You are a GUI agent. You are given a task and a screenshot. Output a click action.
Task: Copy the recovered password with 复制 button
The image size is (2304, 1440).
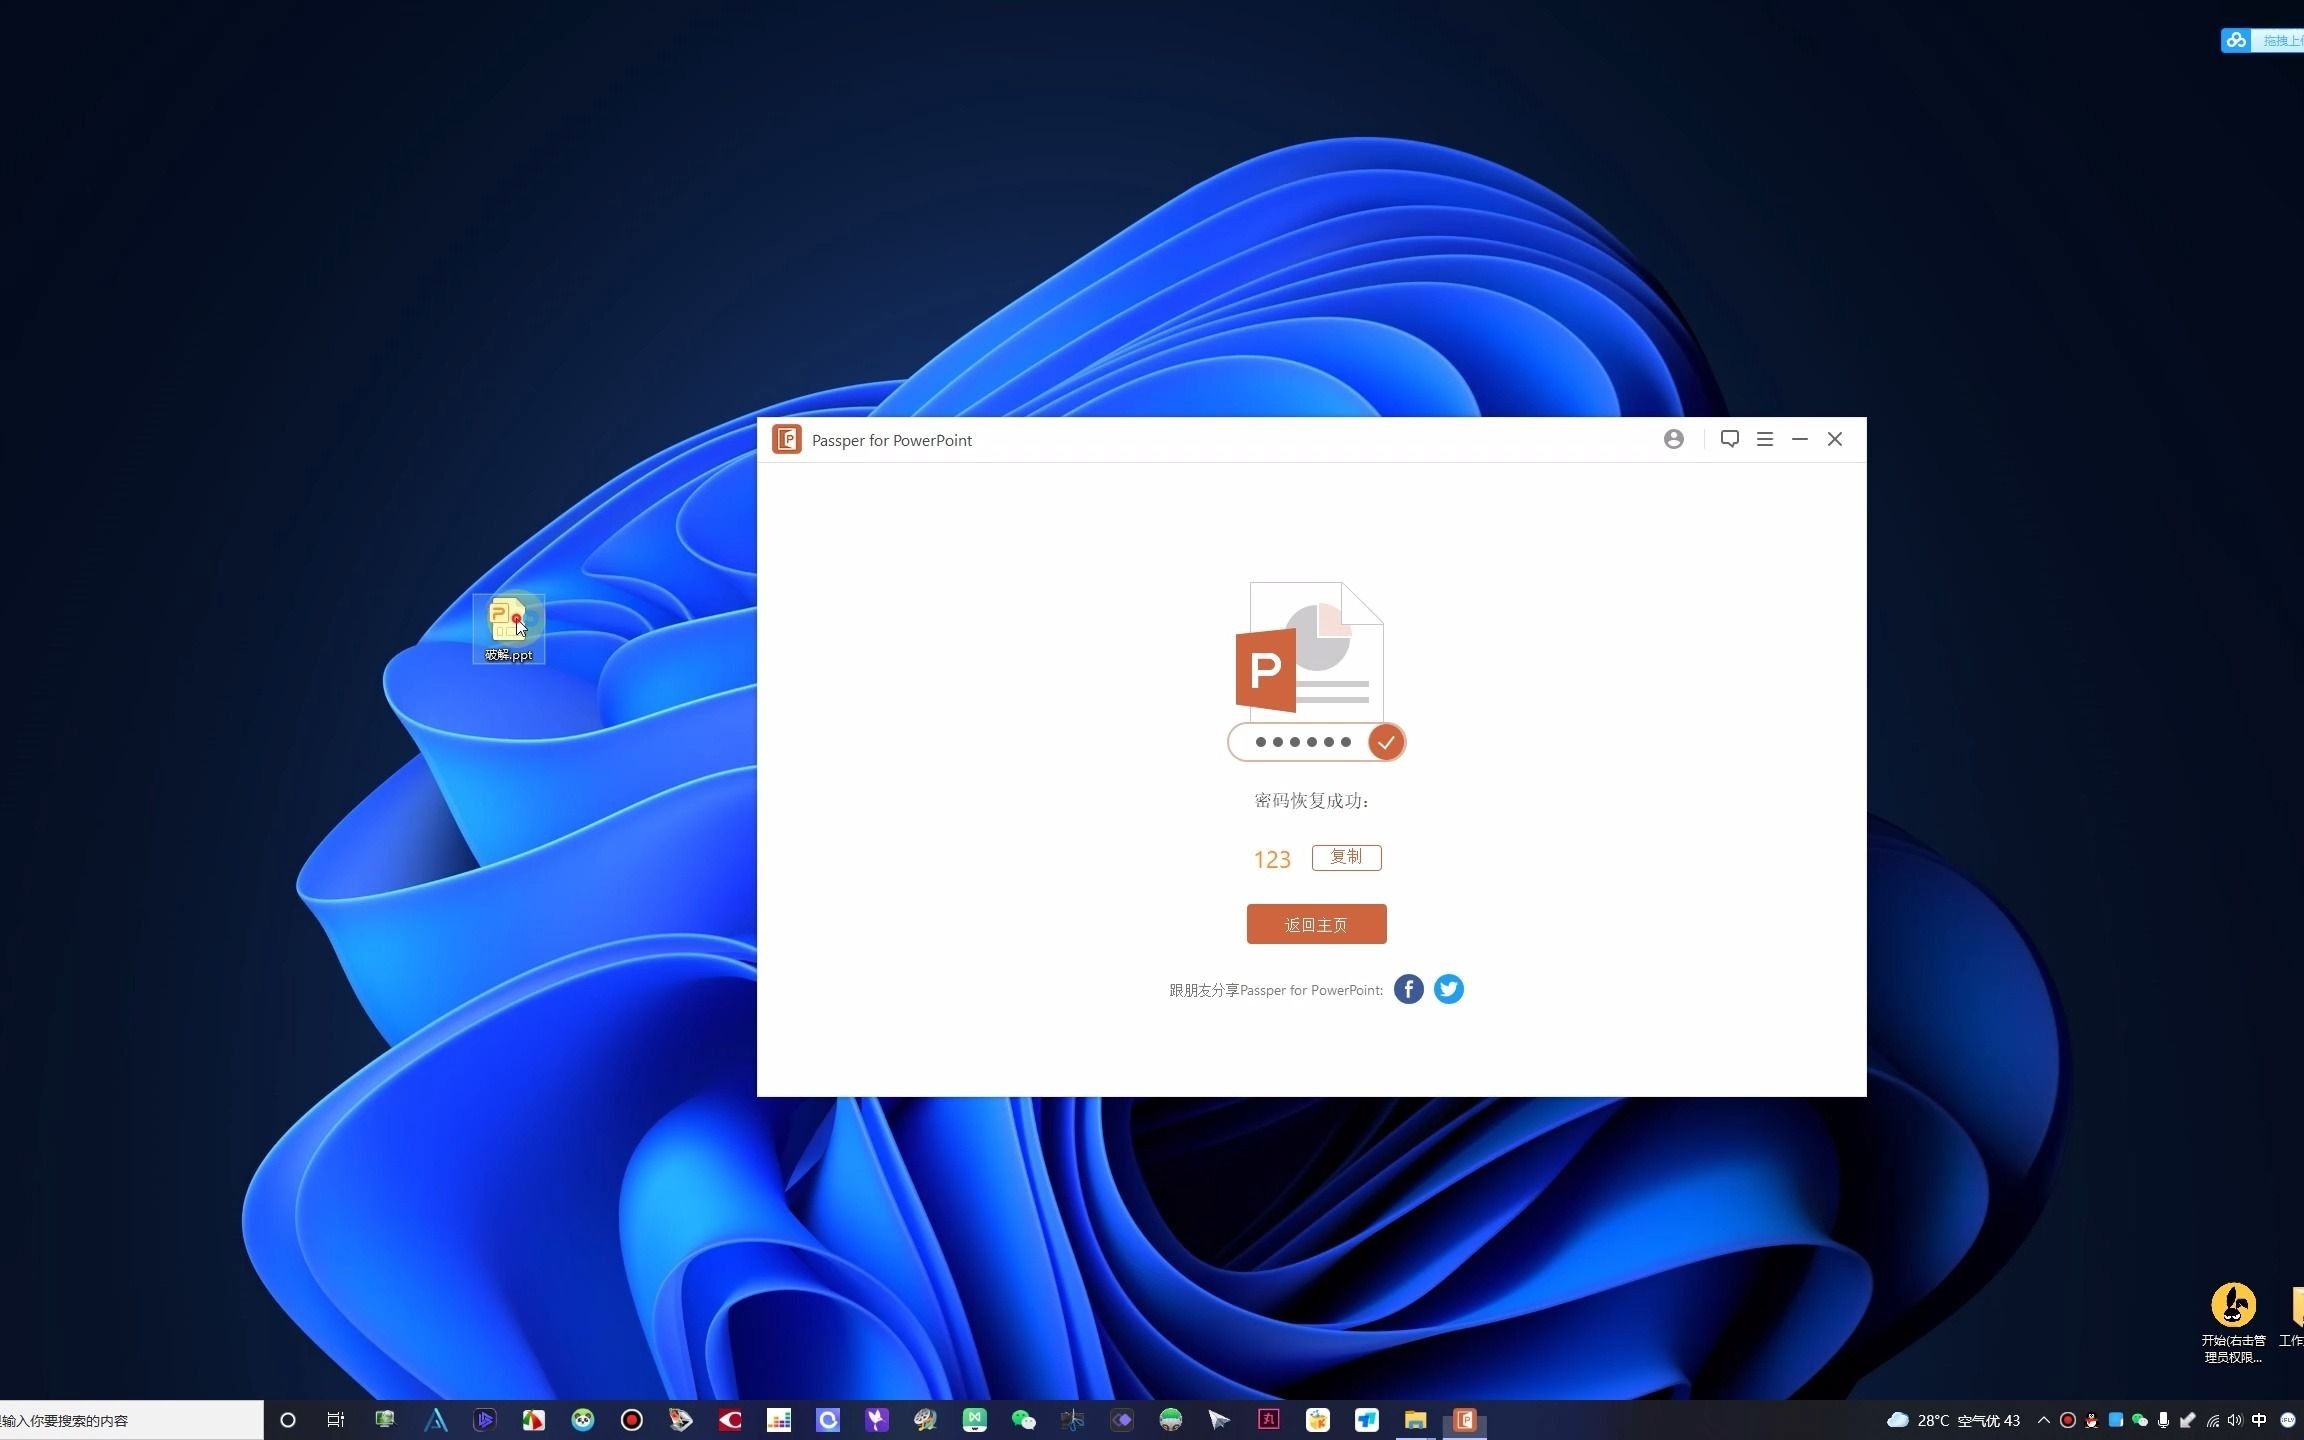pos(1346,857)
